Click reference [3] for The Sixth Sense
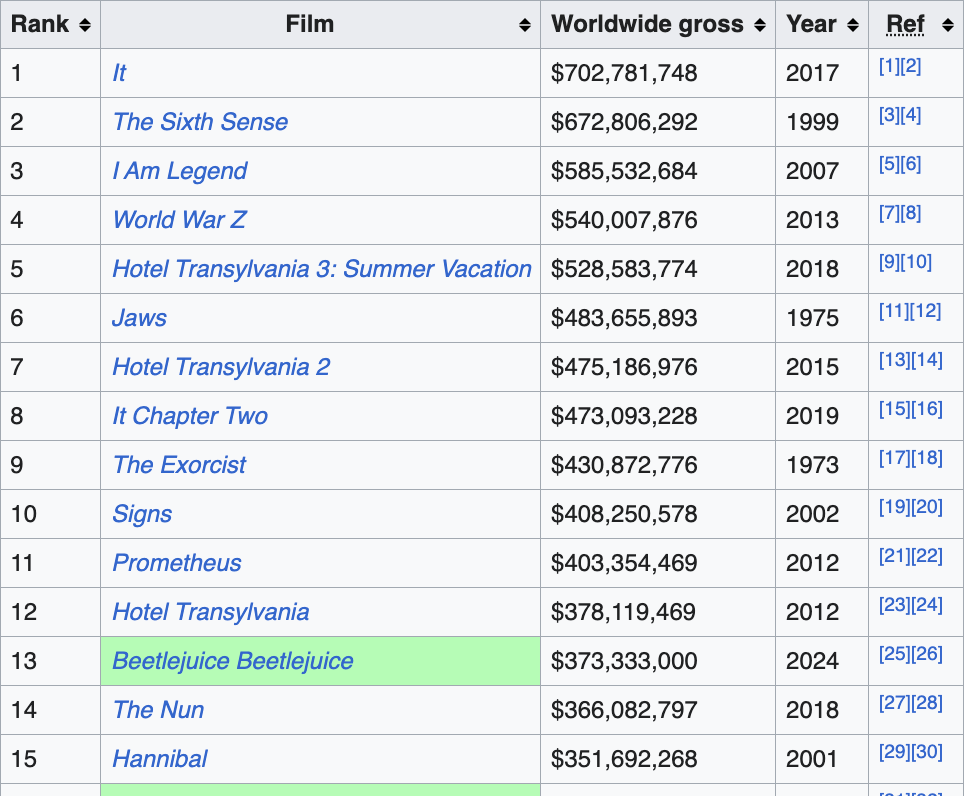This screenshot has height=796, width=964. pos(889,115)
